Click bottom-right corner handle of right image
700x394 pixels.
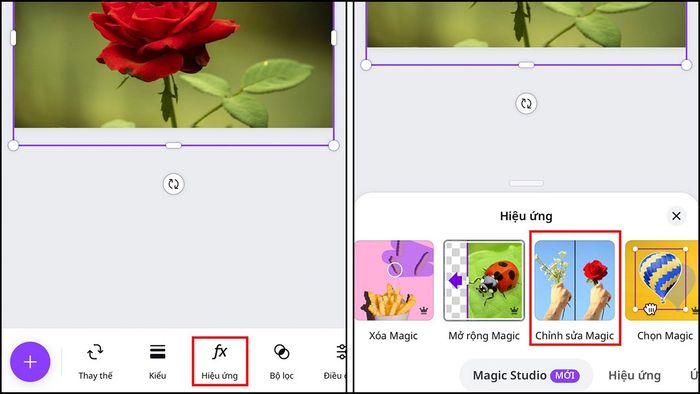686,65
